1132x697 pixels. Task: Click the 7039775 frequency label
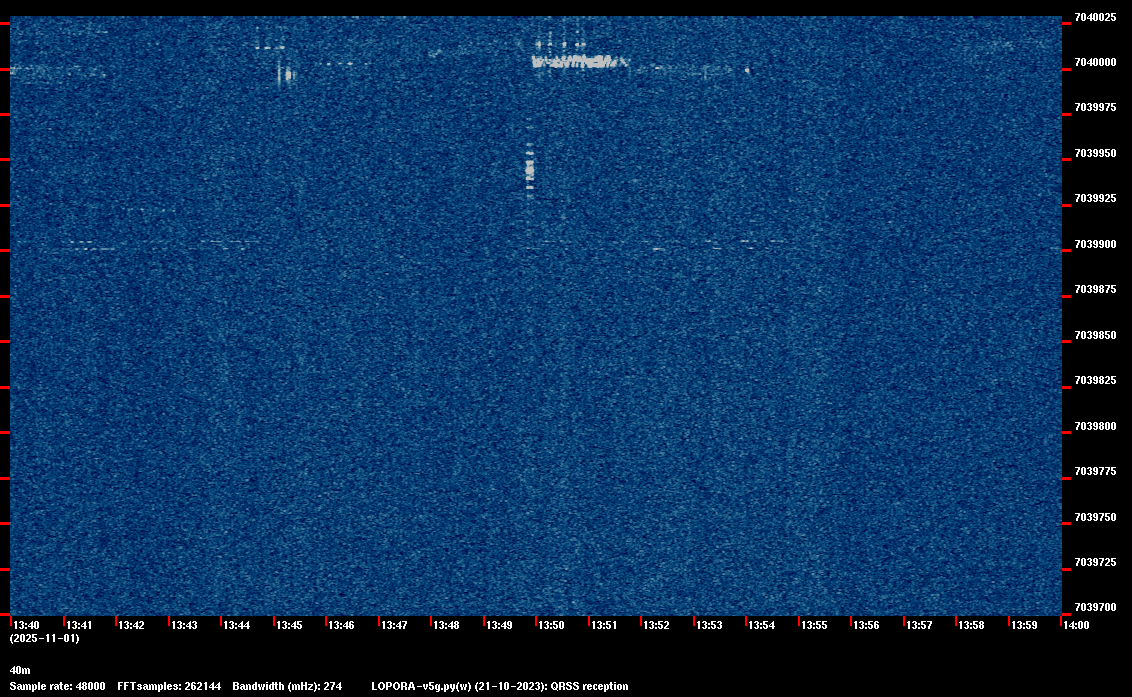pyautogui.click(x=1095, y=472)
